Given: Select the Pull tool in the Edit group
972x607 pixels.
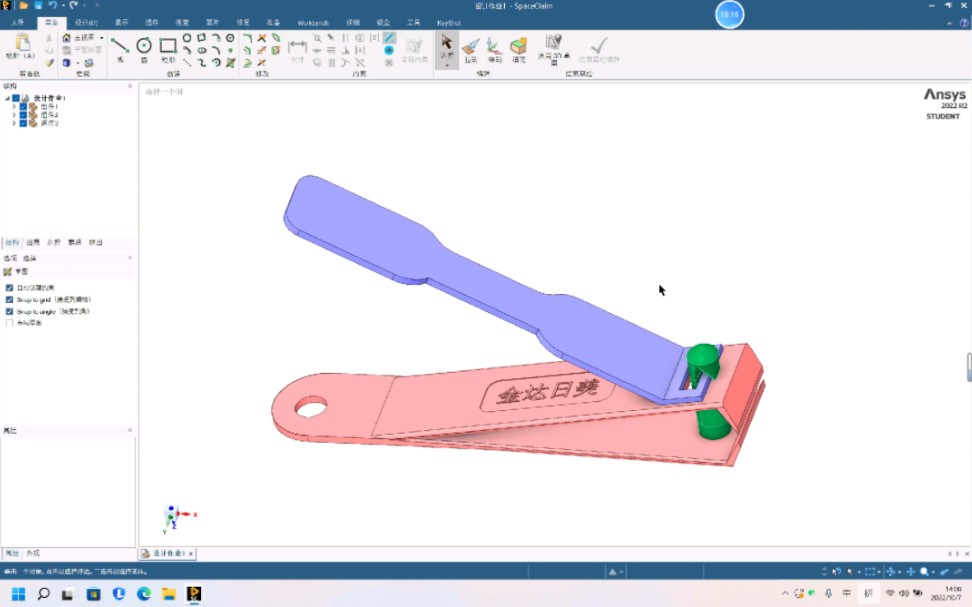Looking at the screenshot, I should 472,46.
